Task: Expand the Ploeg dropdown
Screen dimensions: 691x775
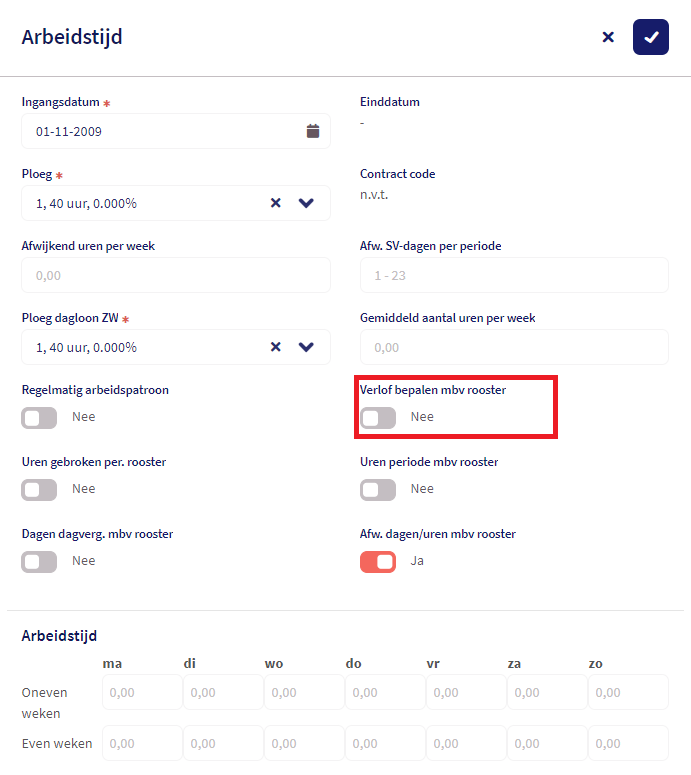Action: [x=306, y=203]
